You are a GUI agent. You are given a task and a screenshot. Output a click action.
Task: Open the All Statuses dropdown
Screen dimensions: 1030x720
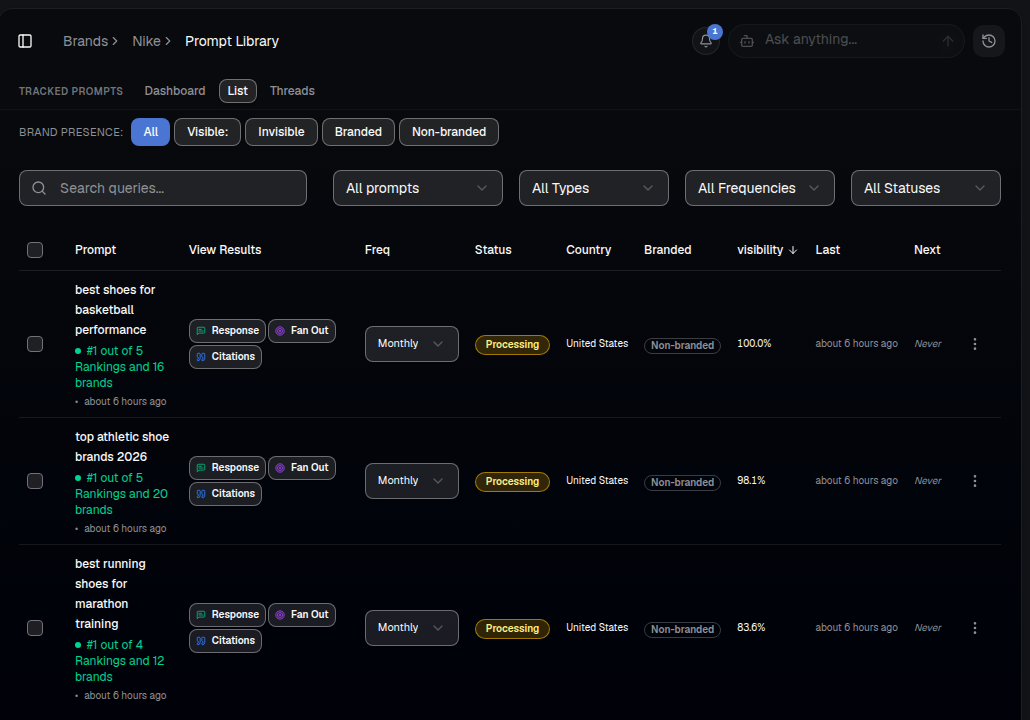tap(926, 189)
